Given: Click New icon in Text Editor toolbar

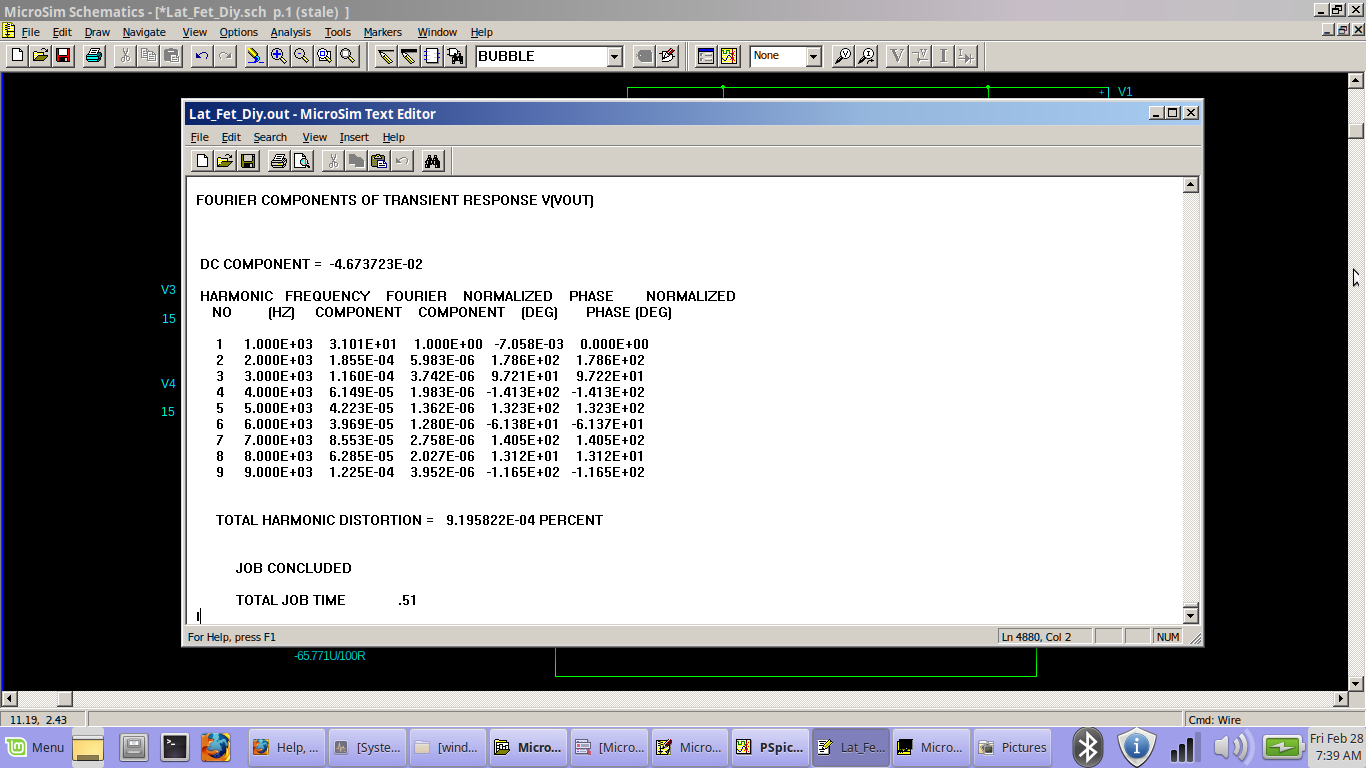Looking at the screenshot, I should coord(202,161).
